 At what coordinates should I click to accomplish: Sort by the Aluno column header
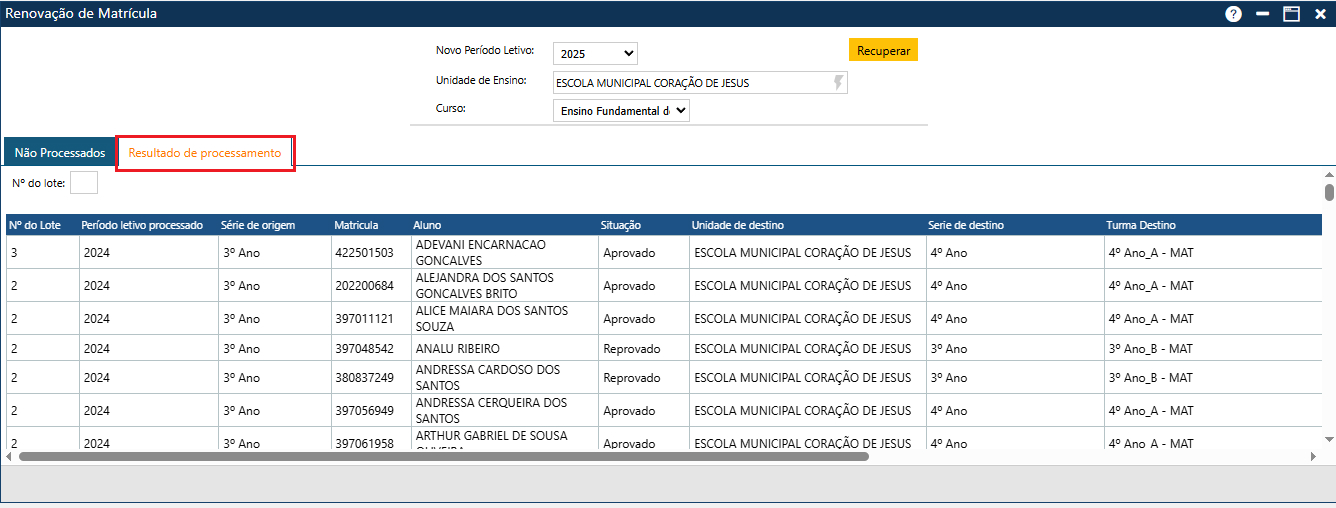pos(428,225)
